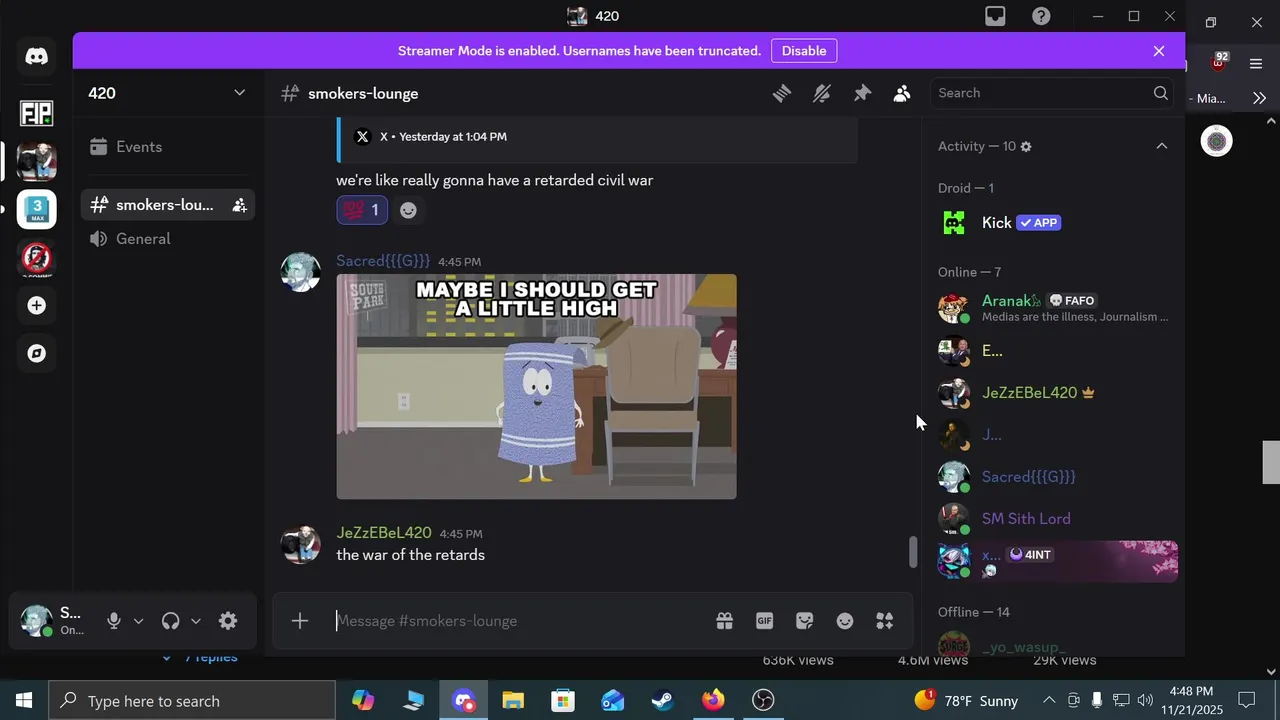Join the General voice channel
This screenshot has height=720, width=1280.
point(168,239)
